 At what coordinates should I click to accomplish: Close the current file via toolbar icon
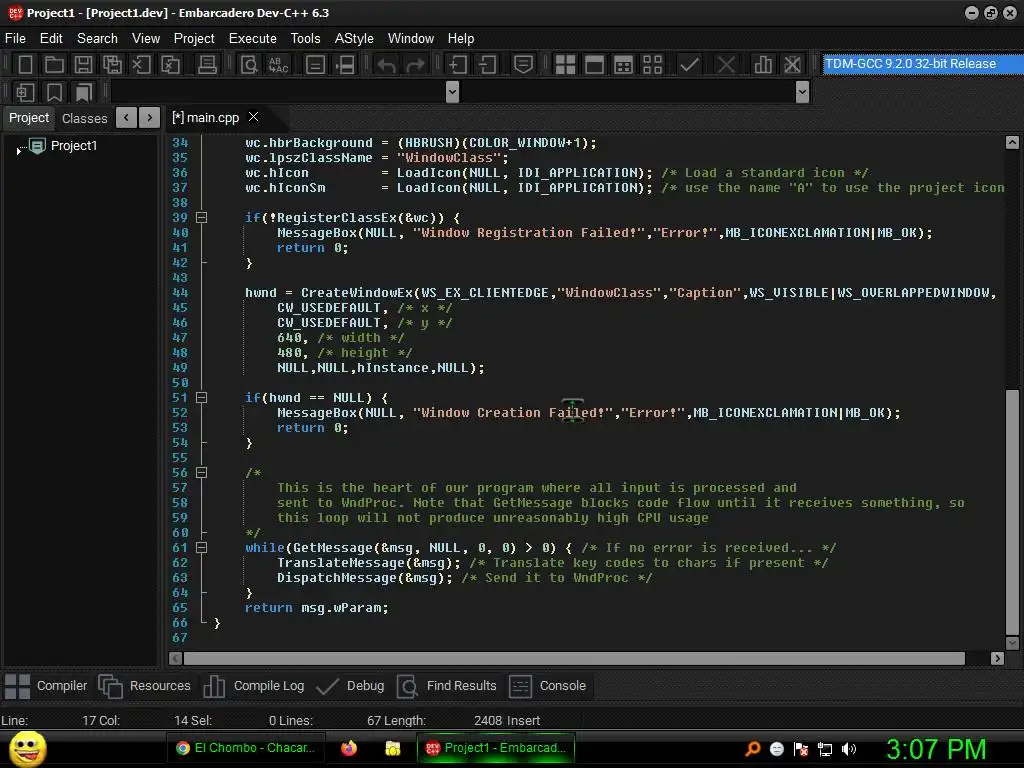point(141,65)
